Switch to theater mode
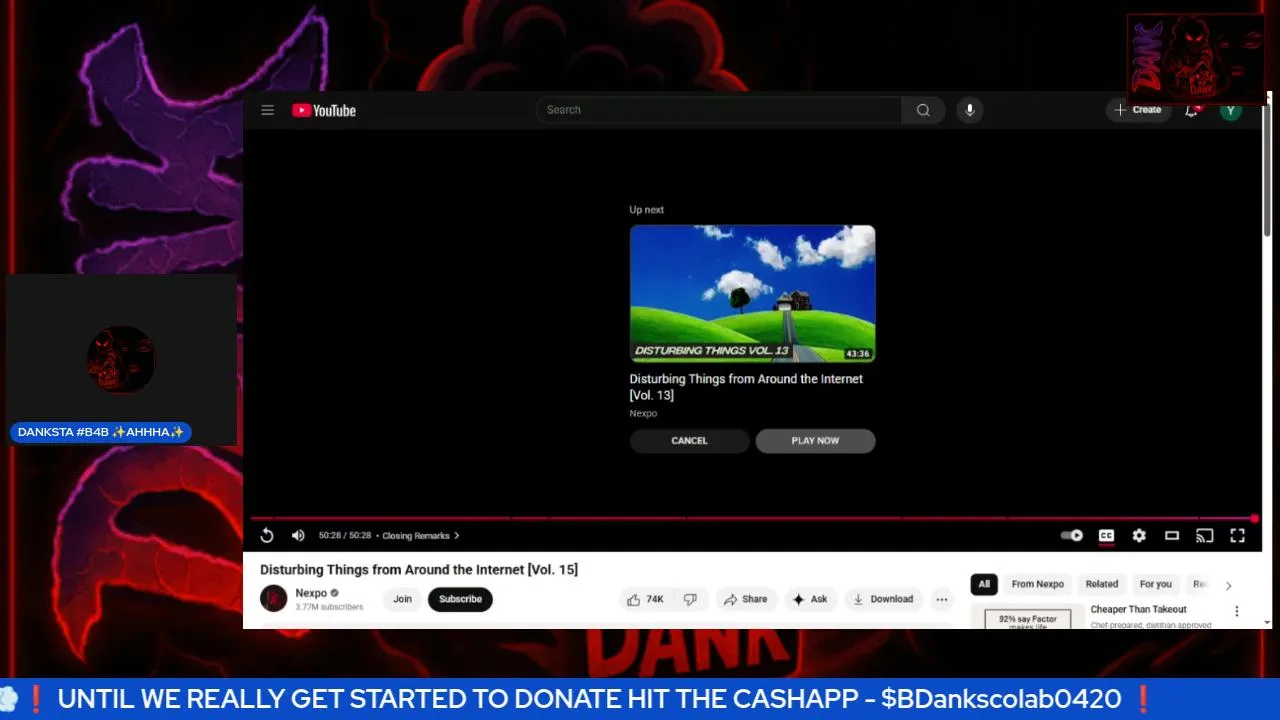The width and height of the screenshot is (1280, 720). coord(1172,536)
